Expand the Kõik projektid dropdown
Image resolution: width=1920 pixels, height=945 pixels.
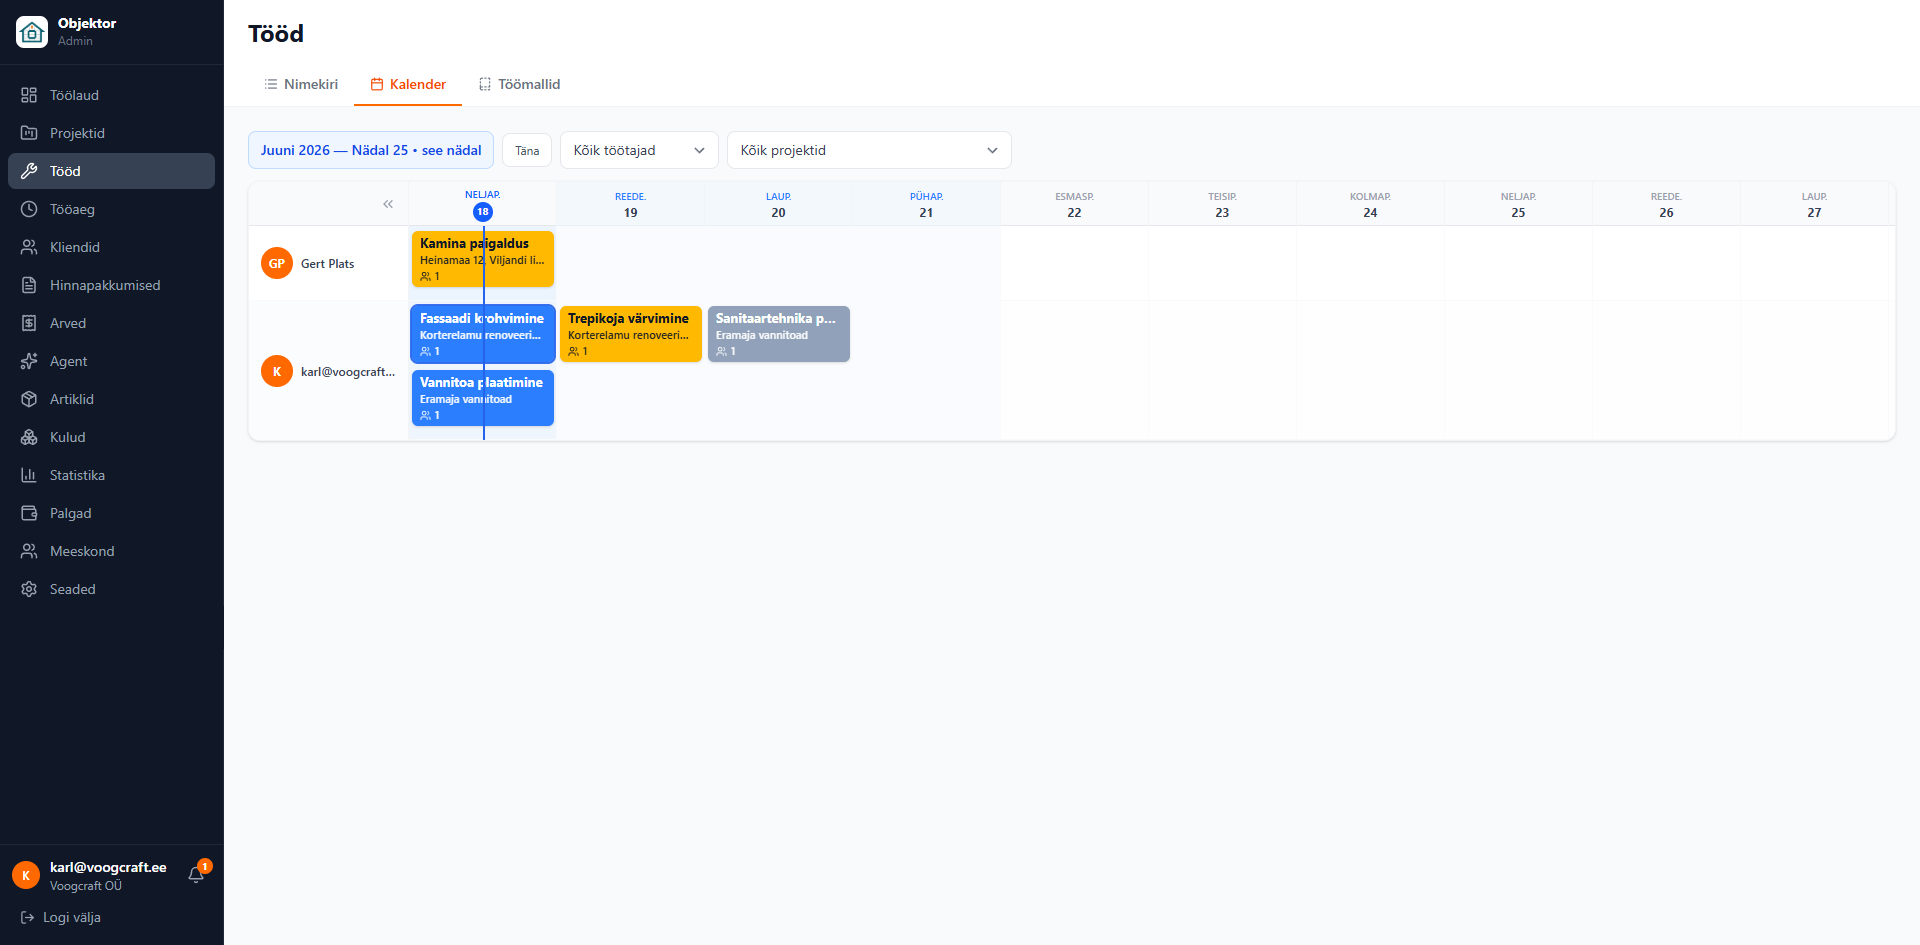[869, 150]
